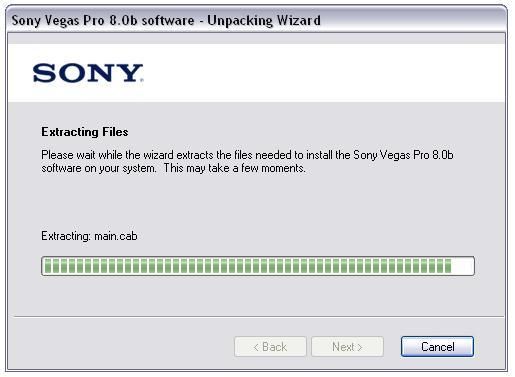Viewport: 515px width, 377px height.
Task: Click the last green block of the progress bar
Action: 448,266
